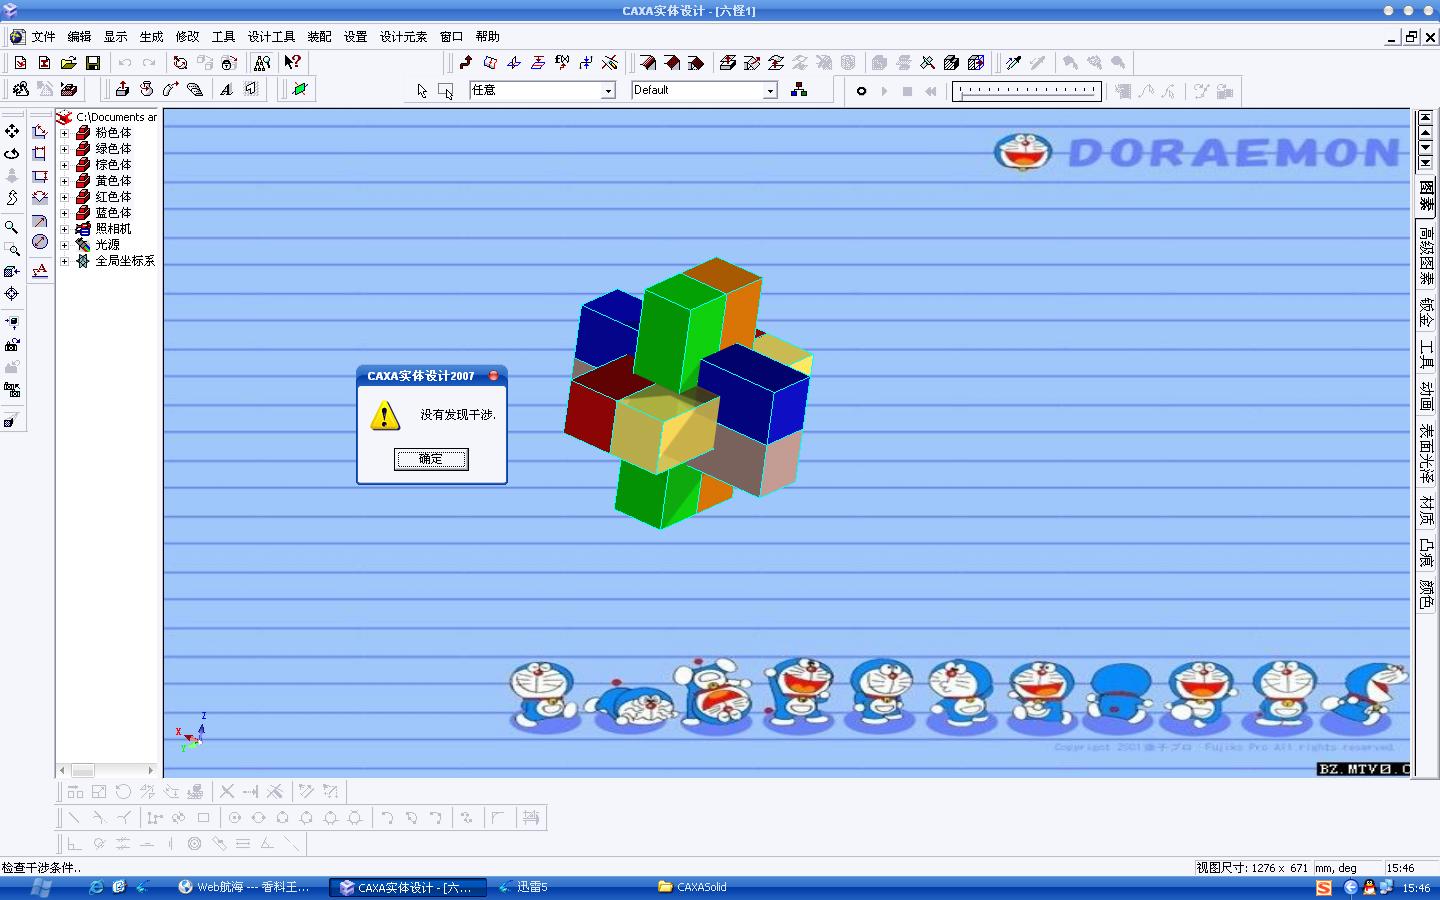Click the animation timeline slider
This screenshot has height=900, width=1440.
[x=1026, y=91]
